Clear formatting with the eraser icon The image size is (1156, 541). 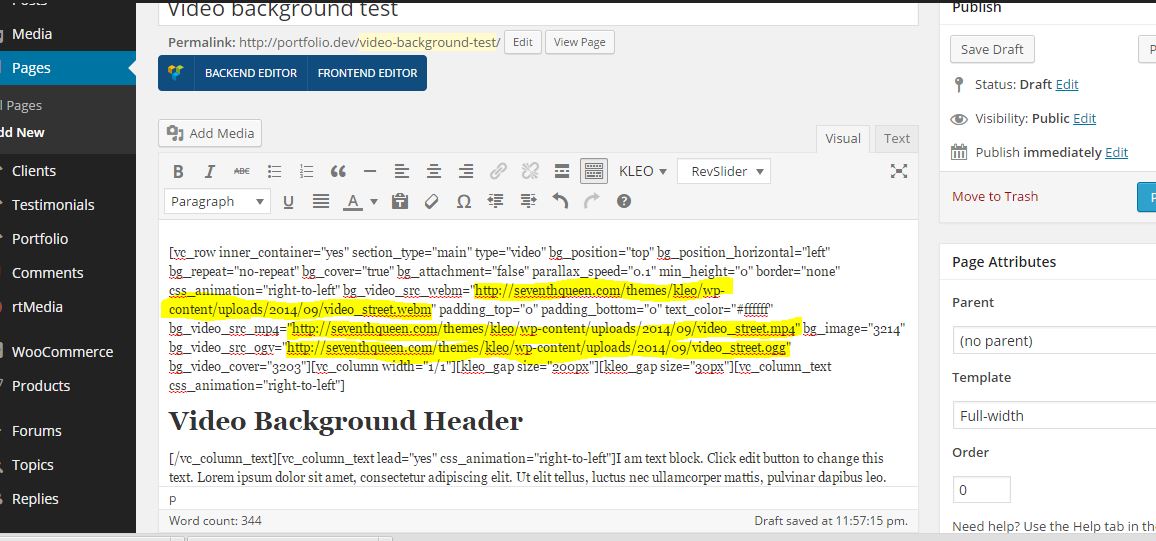(x=432, y=201)
